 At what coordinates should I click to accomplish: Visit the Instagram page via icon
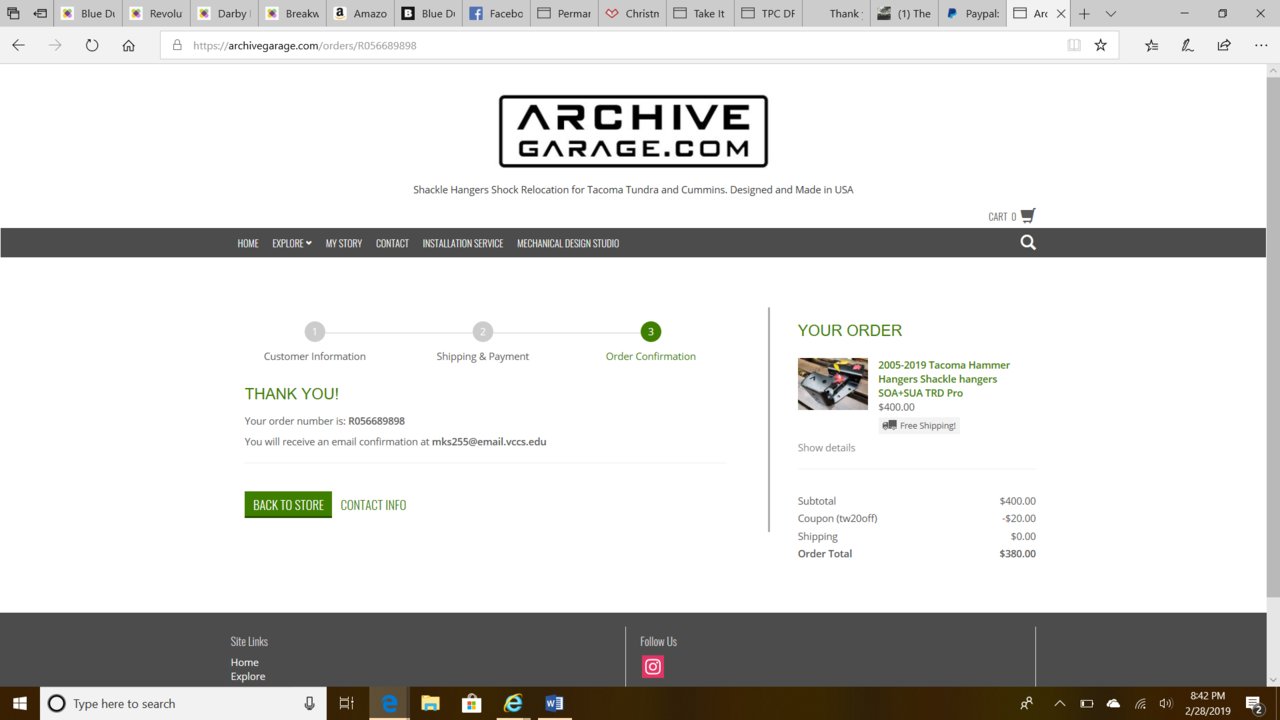click(x=653, y=667)
